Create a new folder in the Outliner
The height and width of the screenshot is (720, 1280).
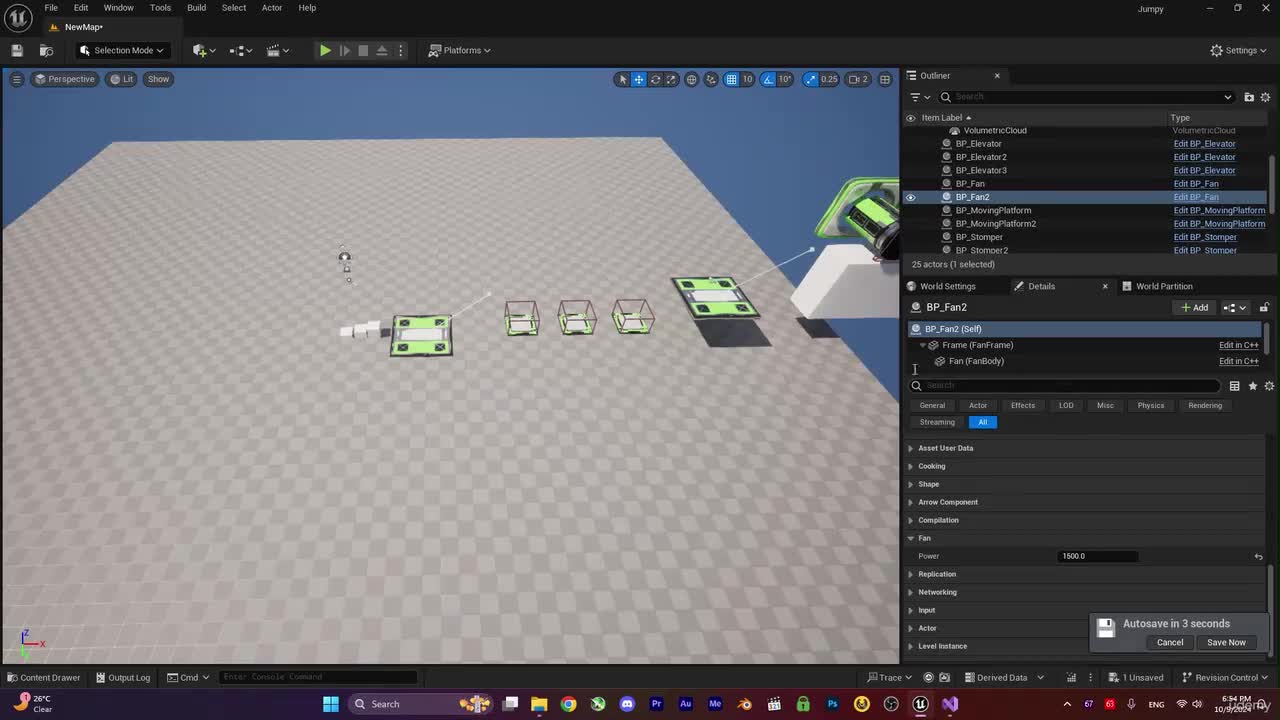point(1249,97)
